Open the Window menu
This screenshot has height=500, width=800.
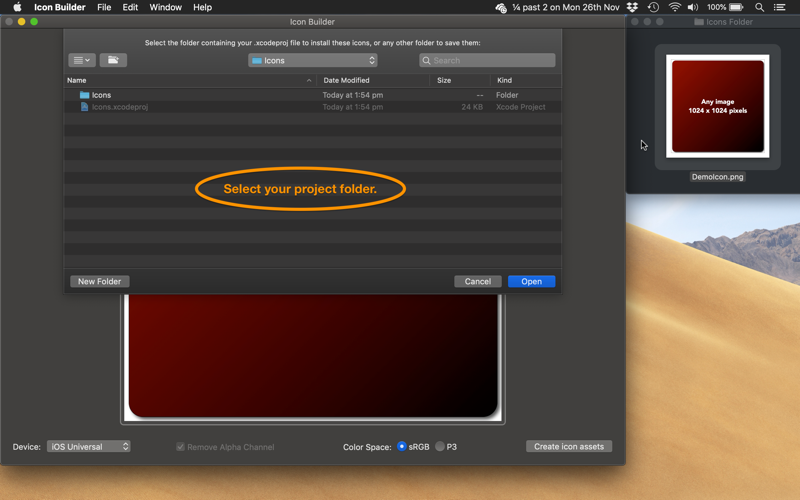(x=165, y=7)
